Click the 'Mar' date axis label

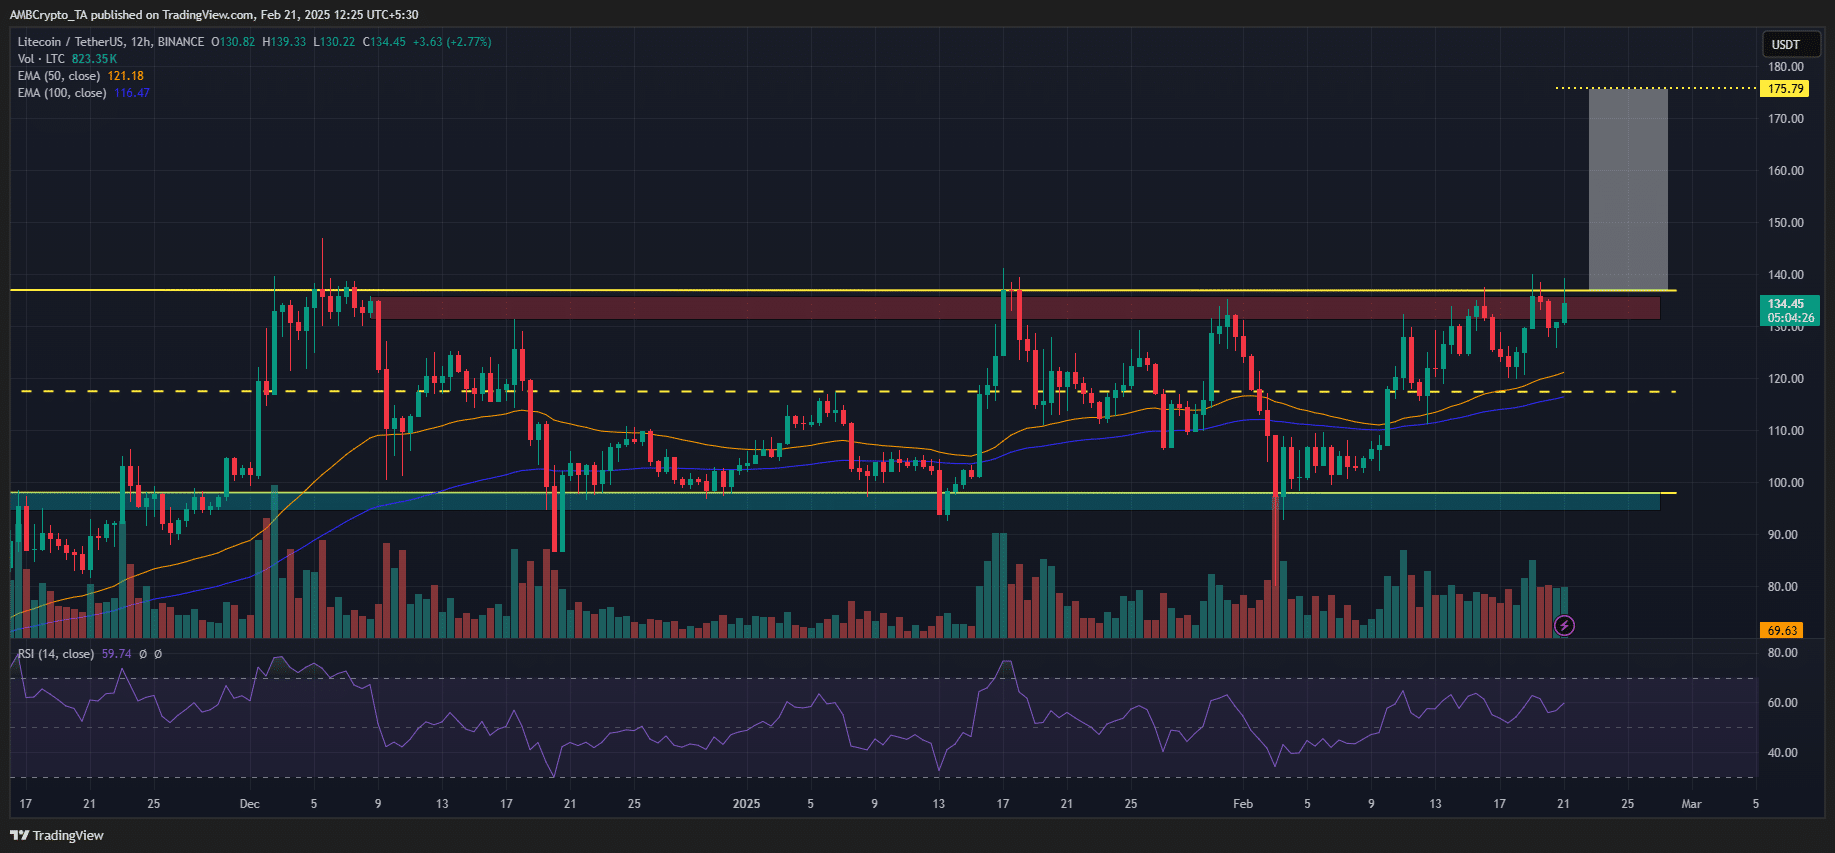[x=1691, y=804]
